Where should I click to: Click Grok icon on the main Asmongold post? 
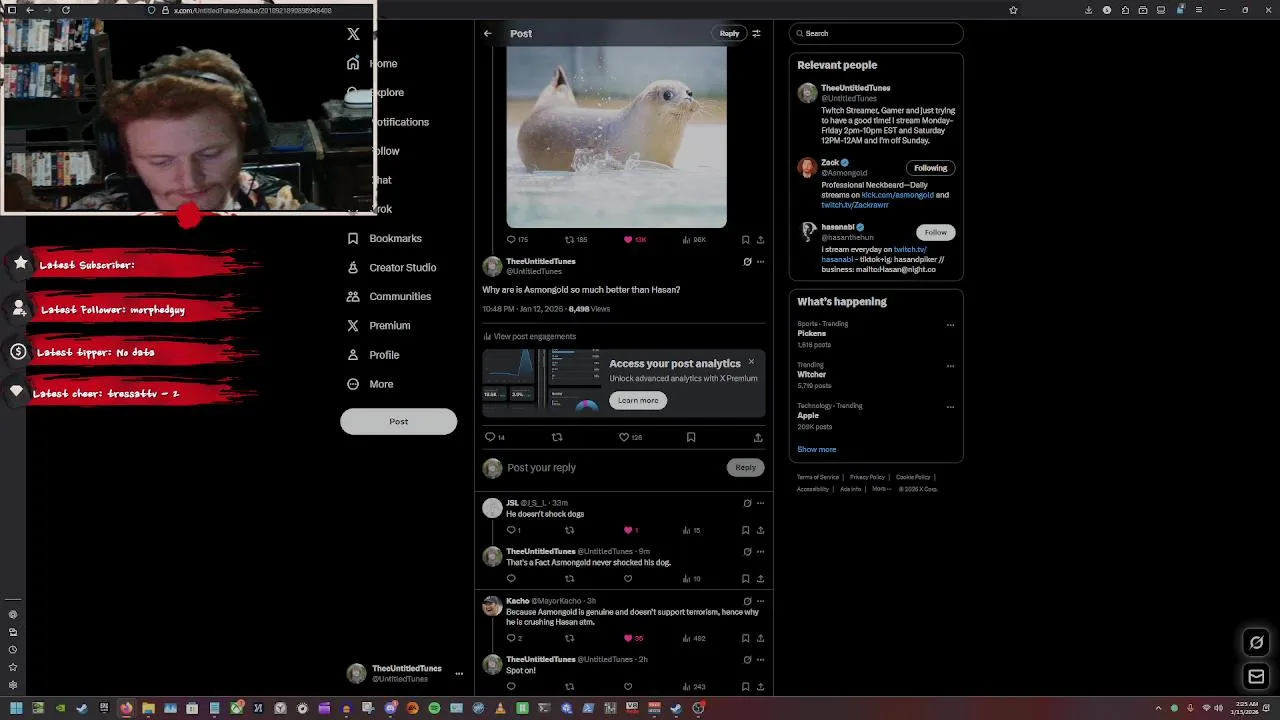[747, 262]
